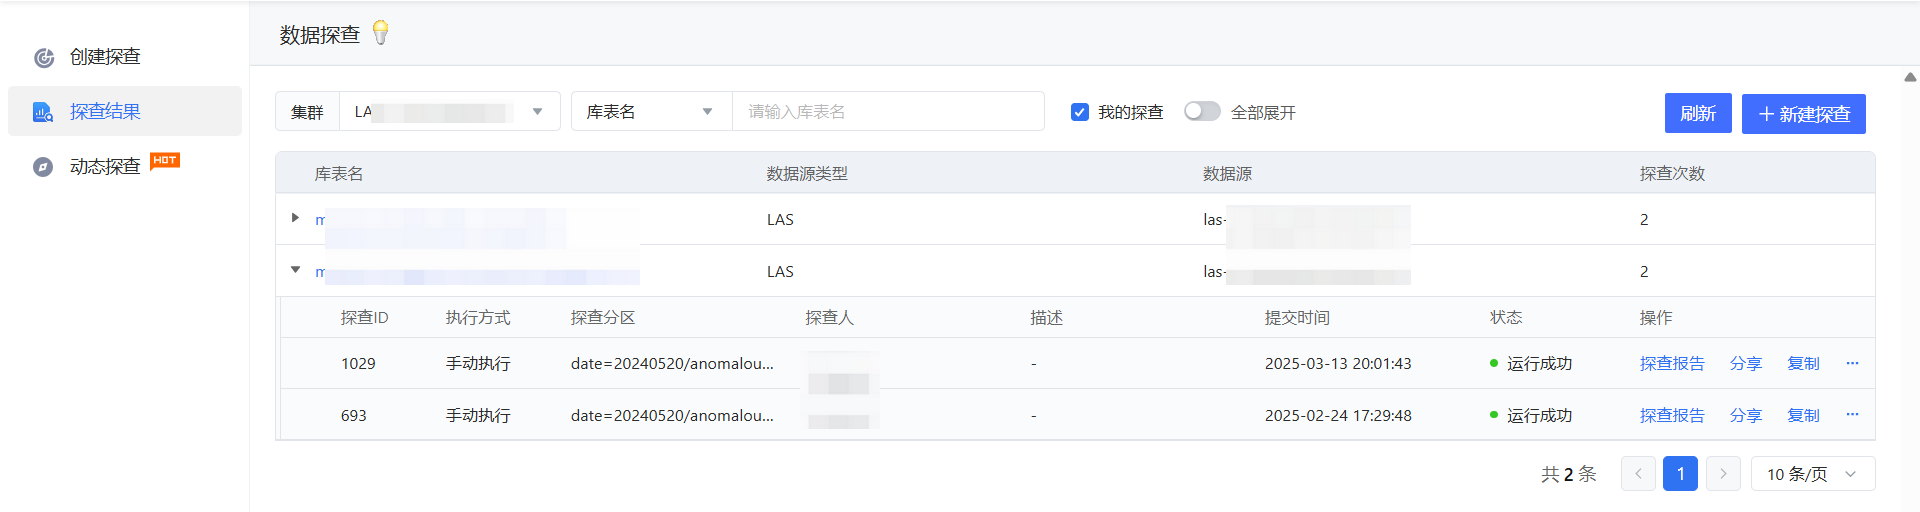Click the 提交时间 column header
Image resolution: width=1920 pixels, height=512 pixels.
point(1297,317)
